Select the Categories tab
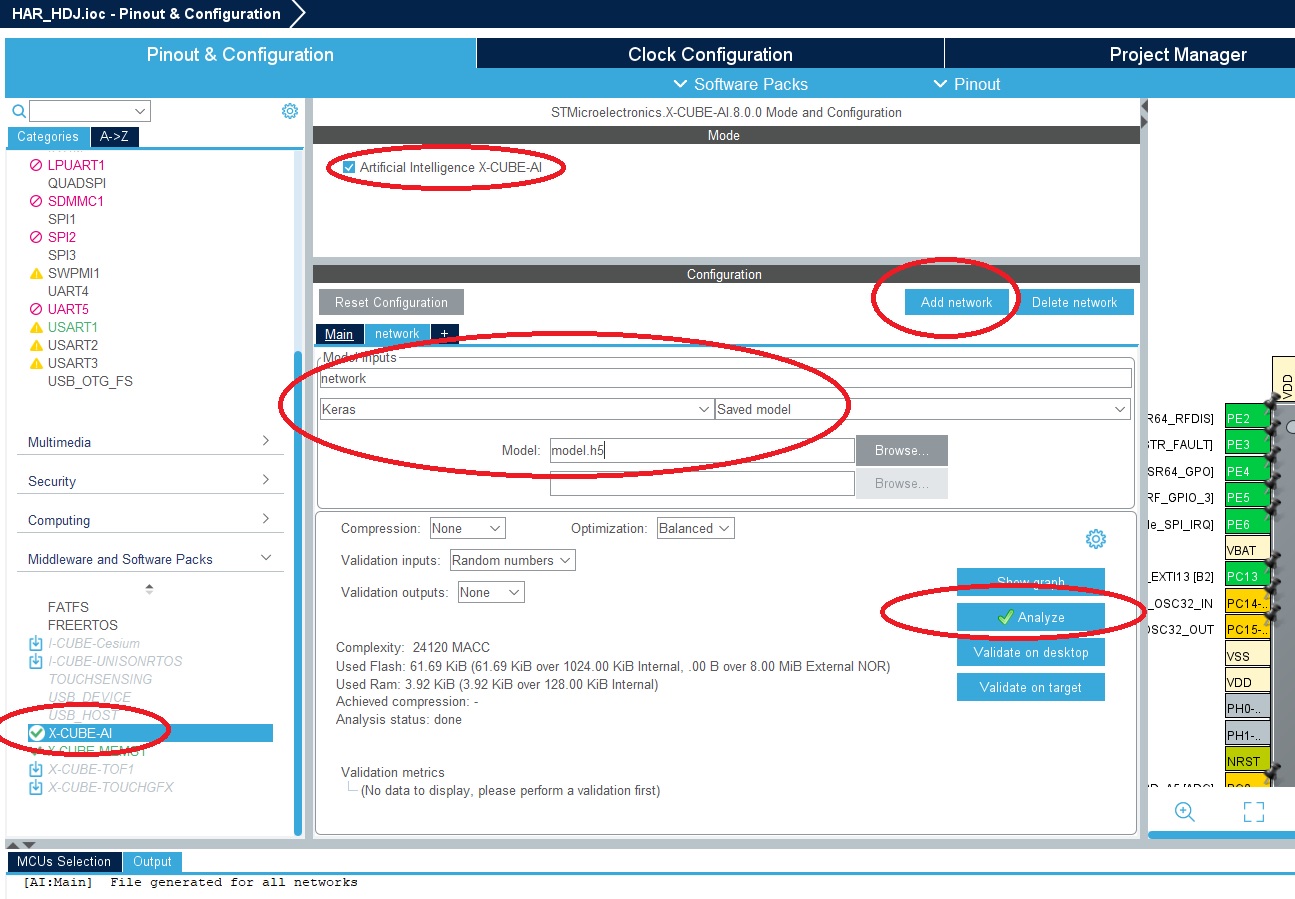 click(48, 137)
